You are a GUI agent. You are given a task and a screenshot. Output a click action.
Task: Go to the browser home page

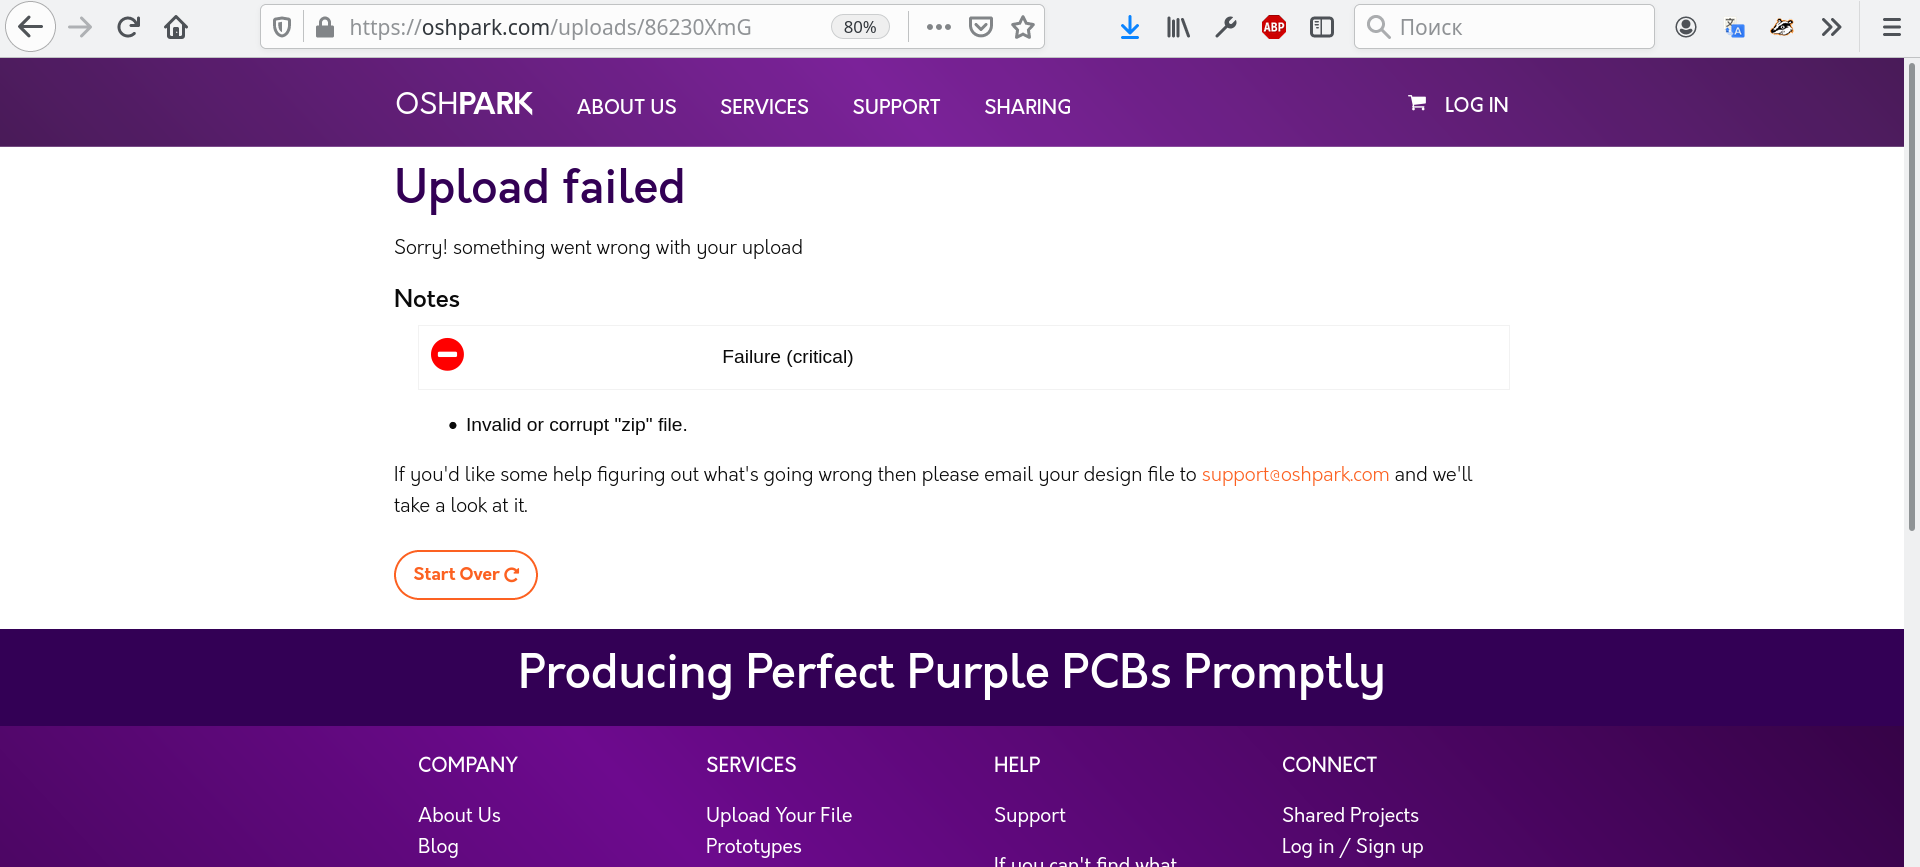coord(176,27)
